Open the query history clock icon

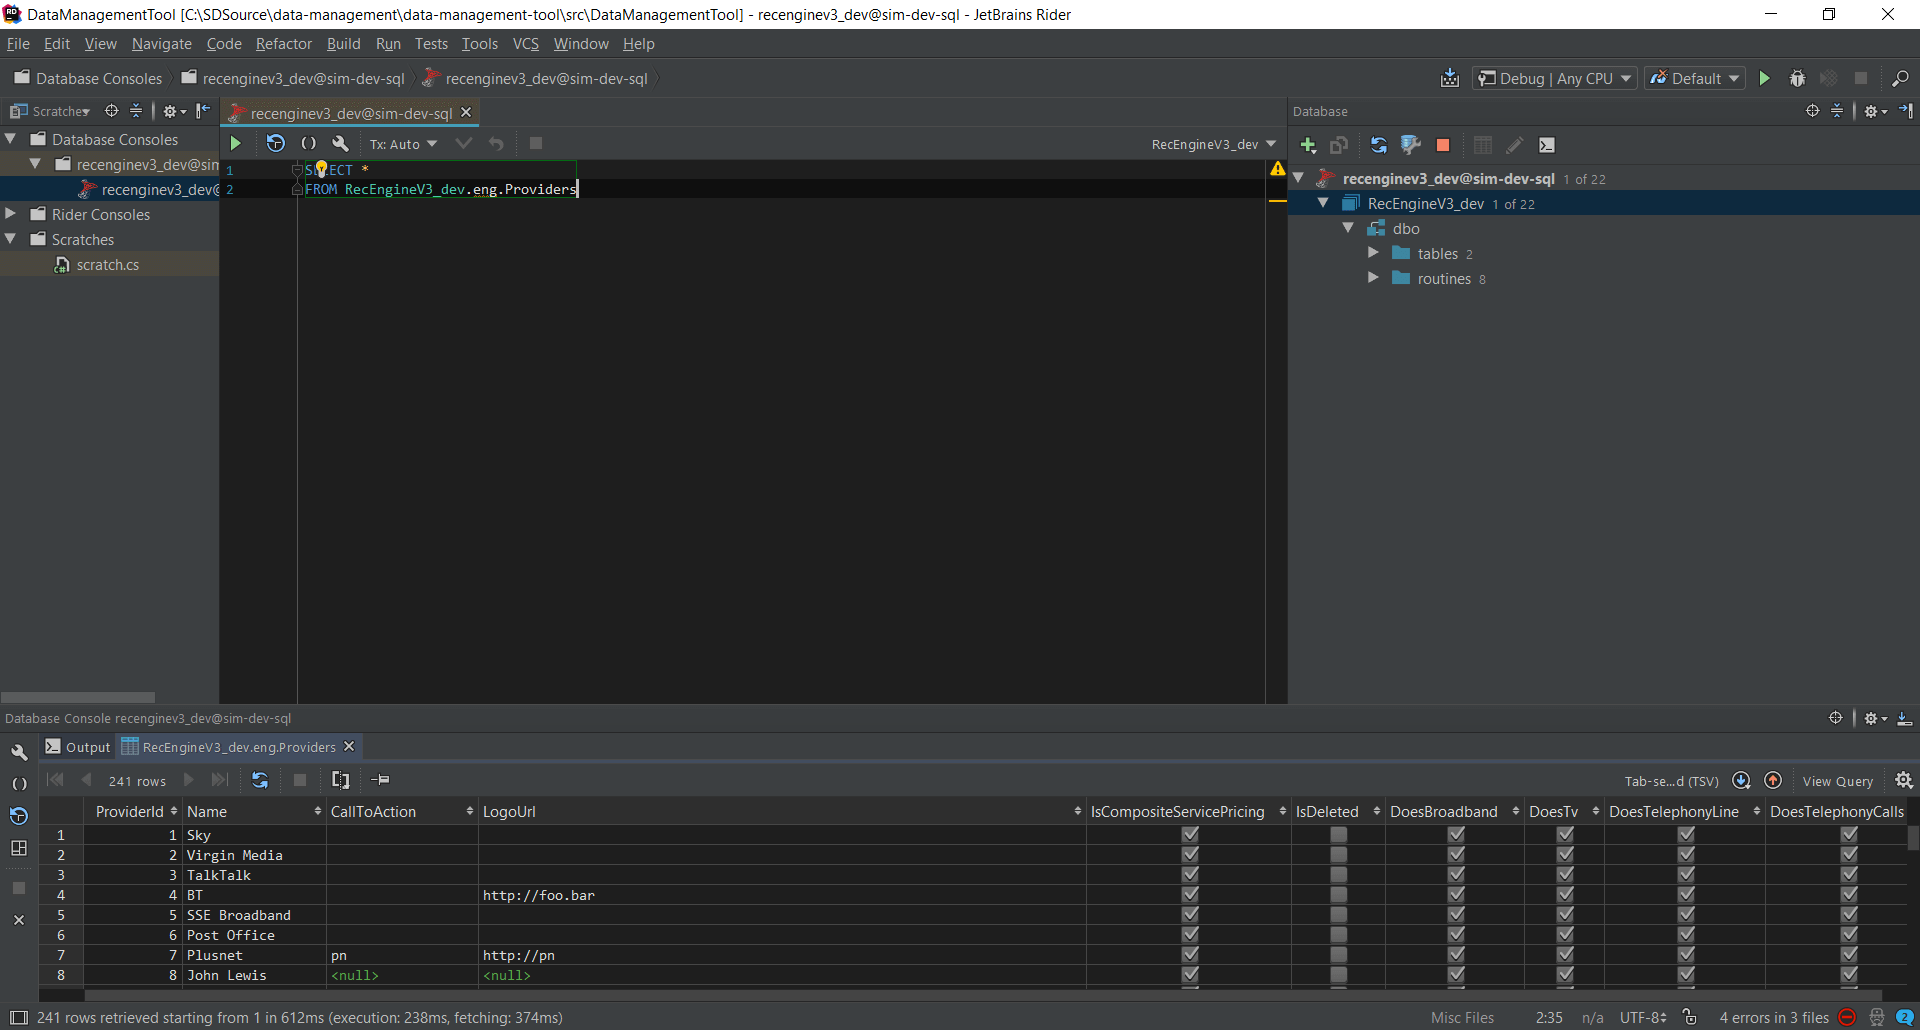click(276, 144)
